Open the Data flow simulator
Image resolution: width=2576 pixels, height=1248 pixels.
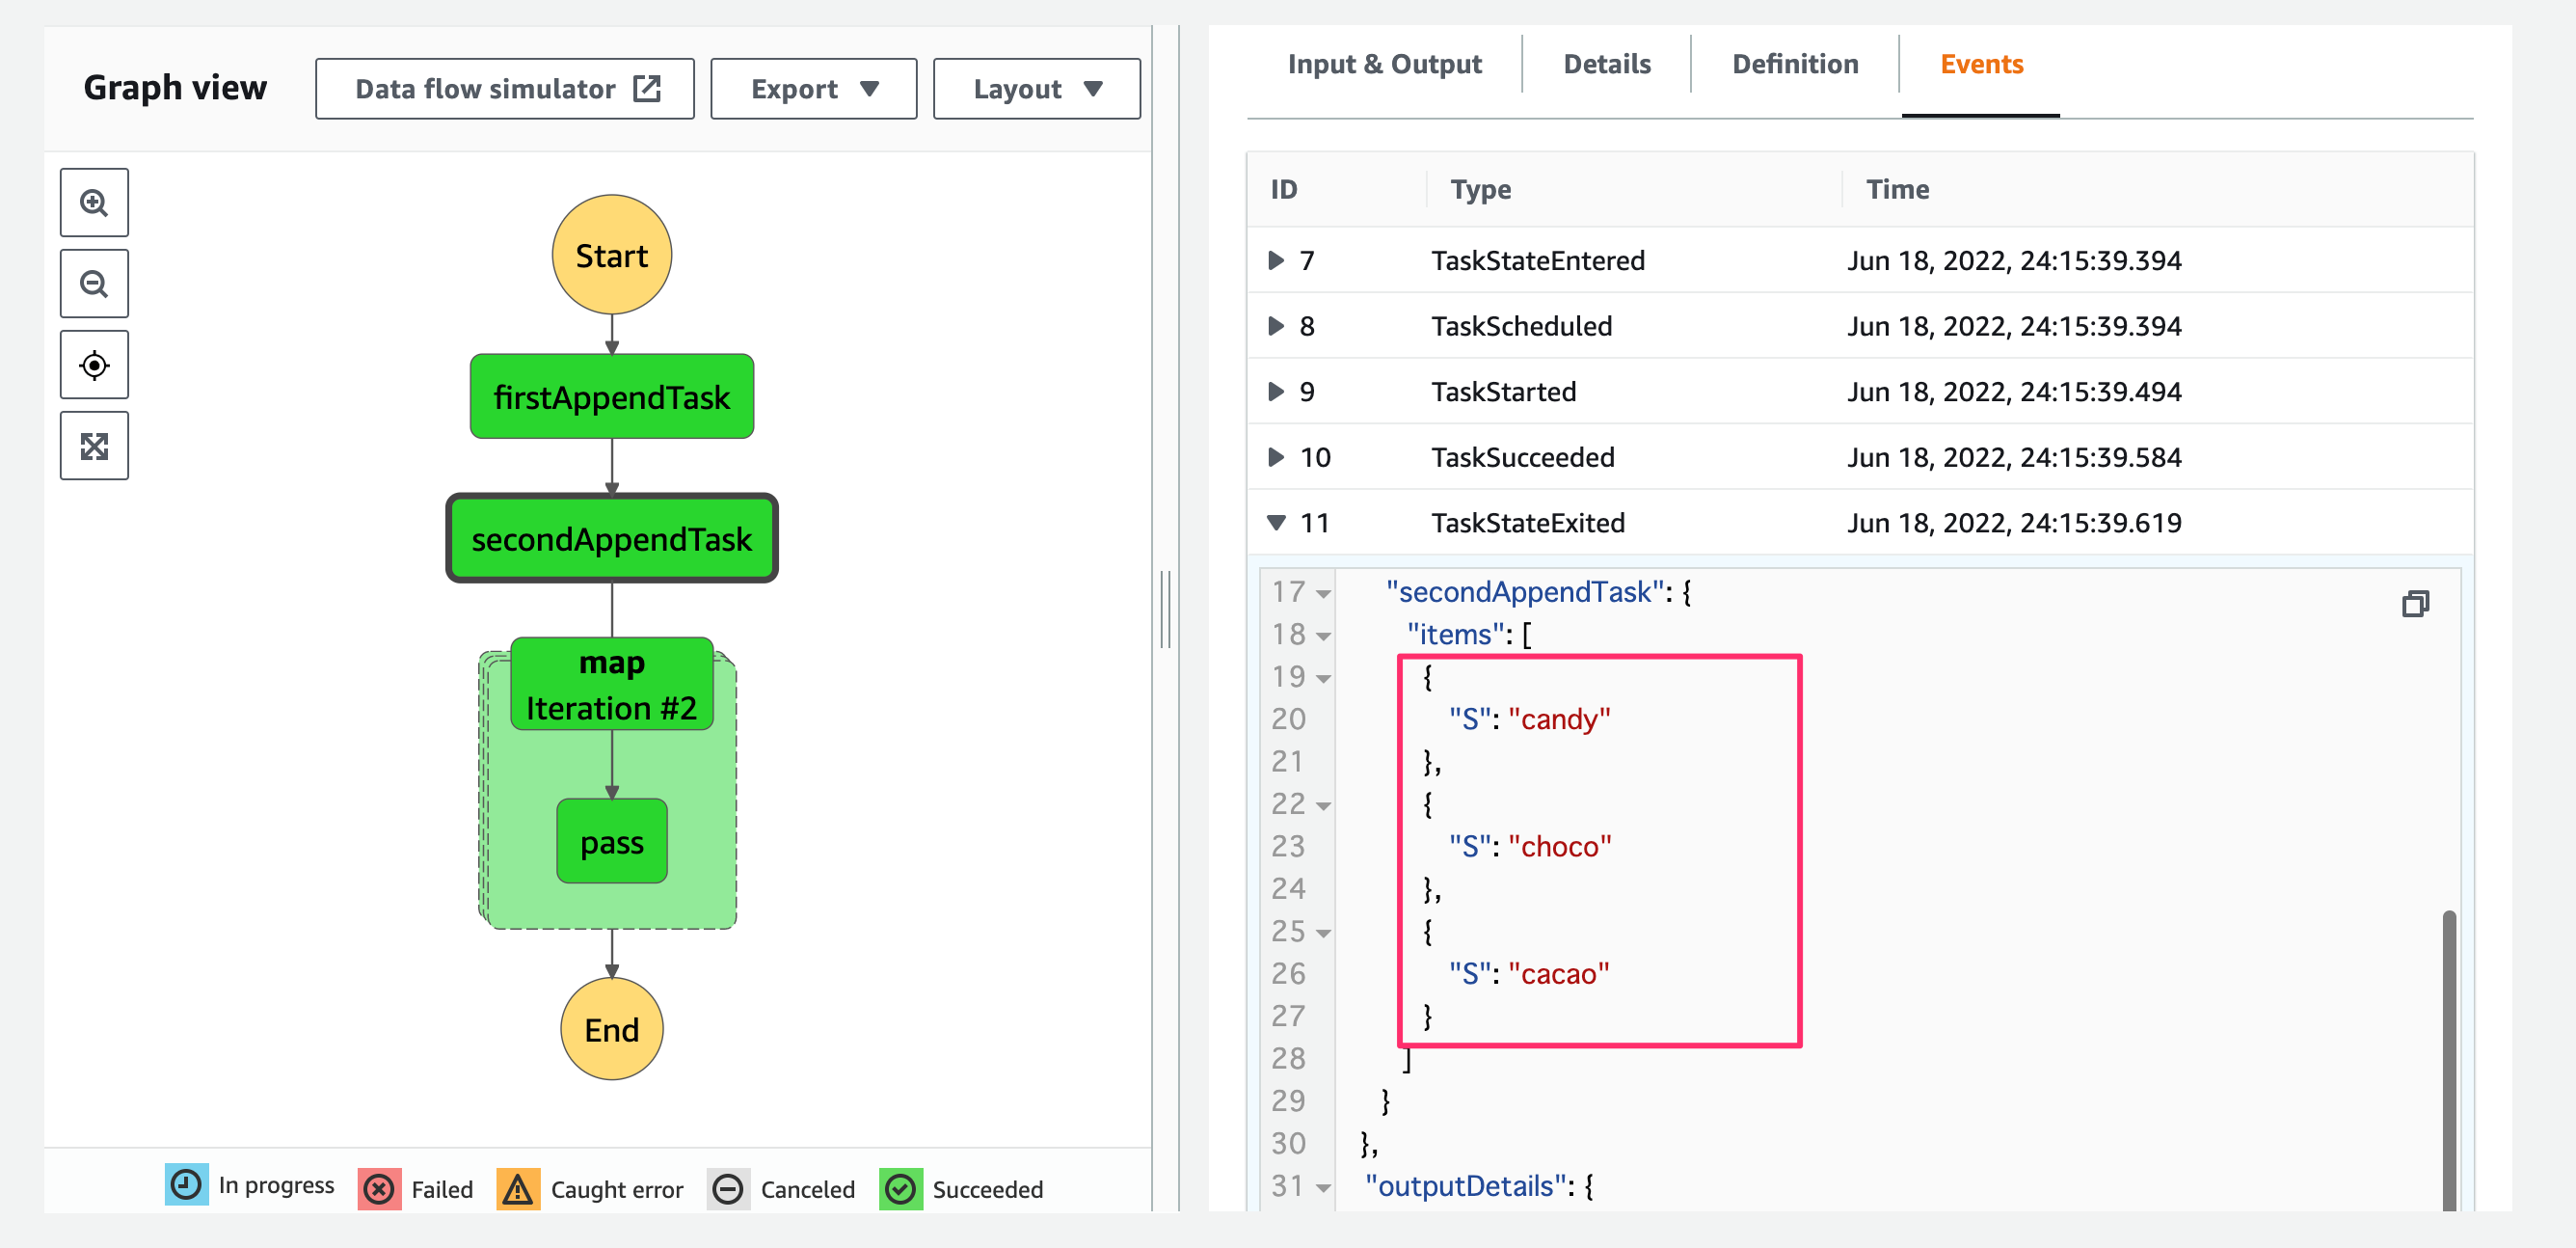504,89
